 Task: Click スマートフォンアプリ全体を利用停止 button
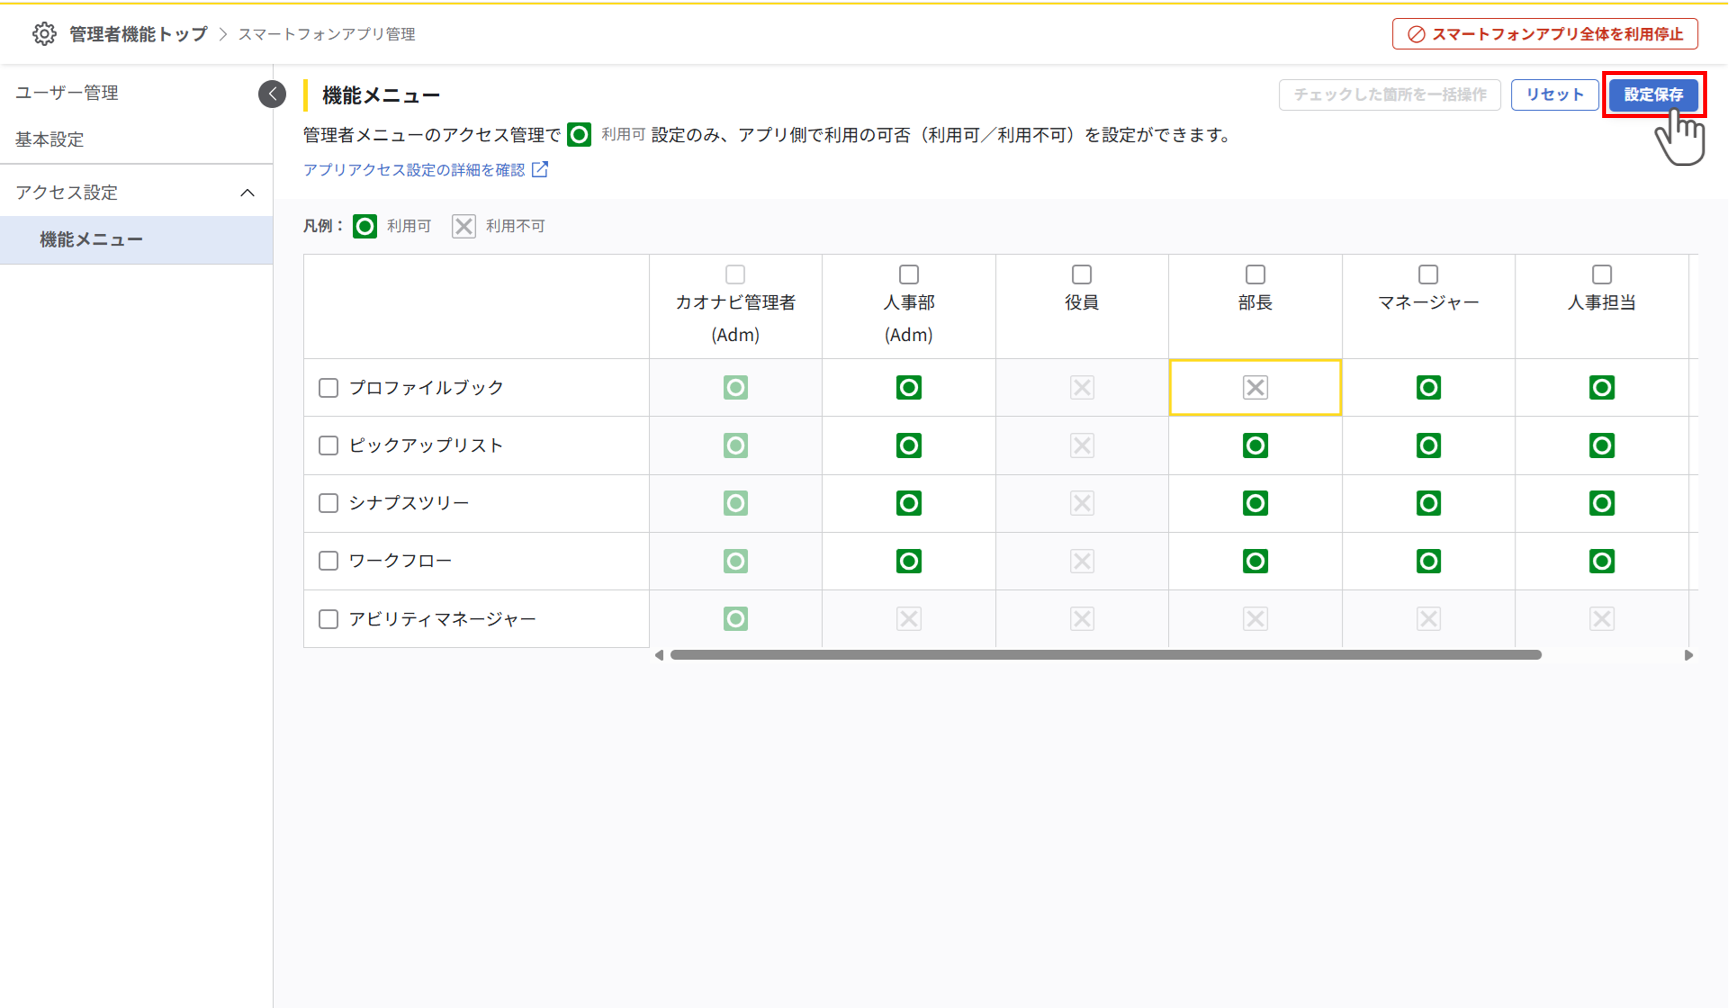pos(1545,32)
